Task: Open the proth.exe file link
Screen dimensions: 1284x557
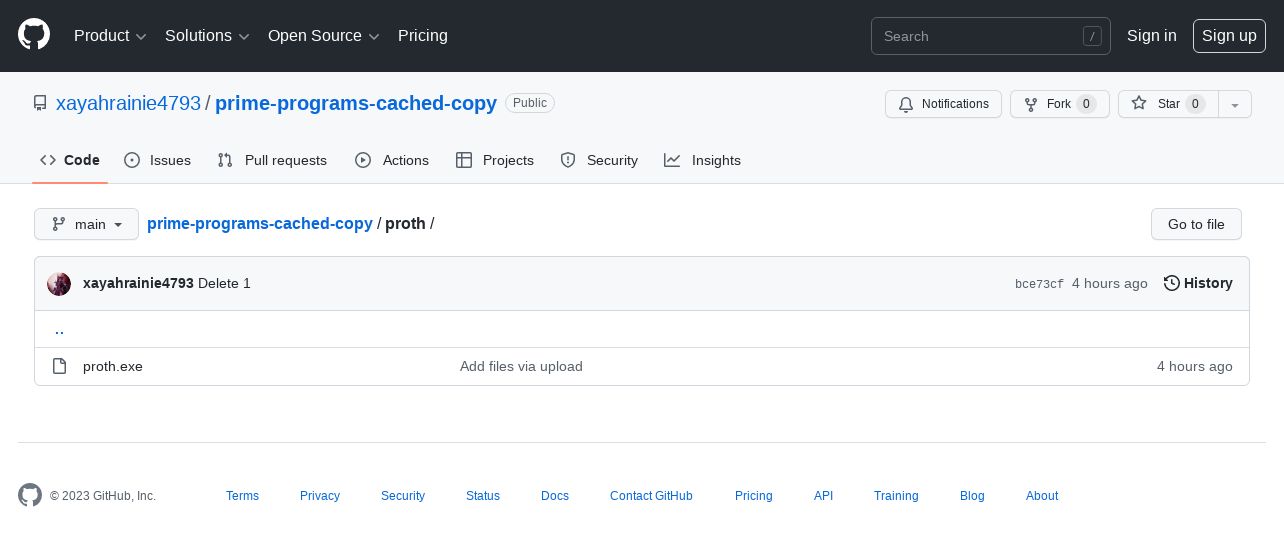Action: (113, 366)
